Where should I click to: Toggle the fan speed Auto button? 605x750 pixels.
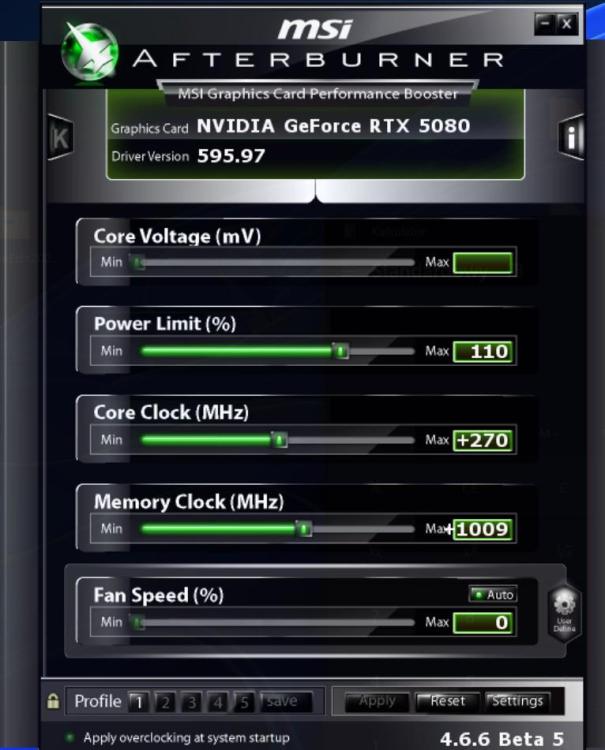[x=494, y=595]
